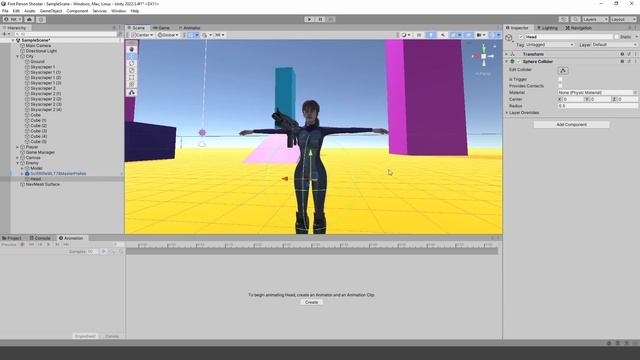
Task: Click the Step button in top toolbar
Action: tap(331, 19)
